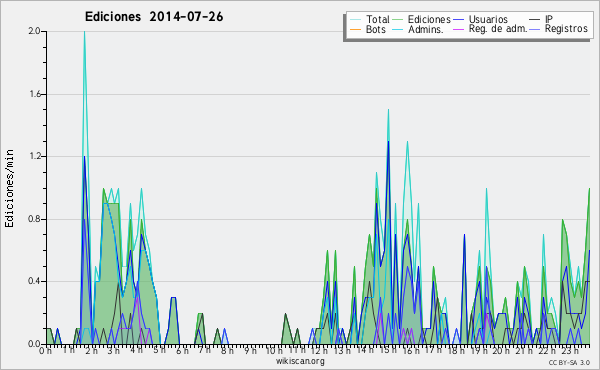
Task: Select the Total legend label
Action: click(x=377, y=19)
